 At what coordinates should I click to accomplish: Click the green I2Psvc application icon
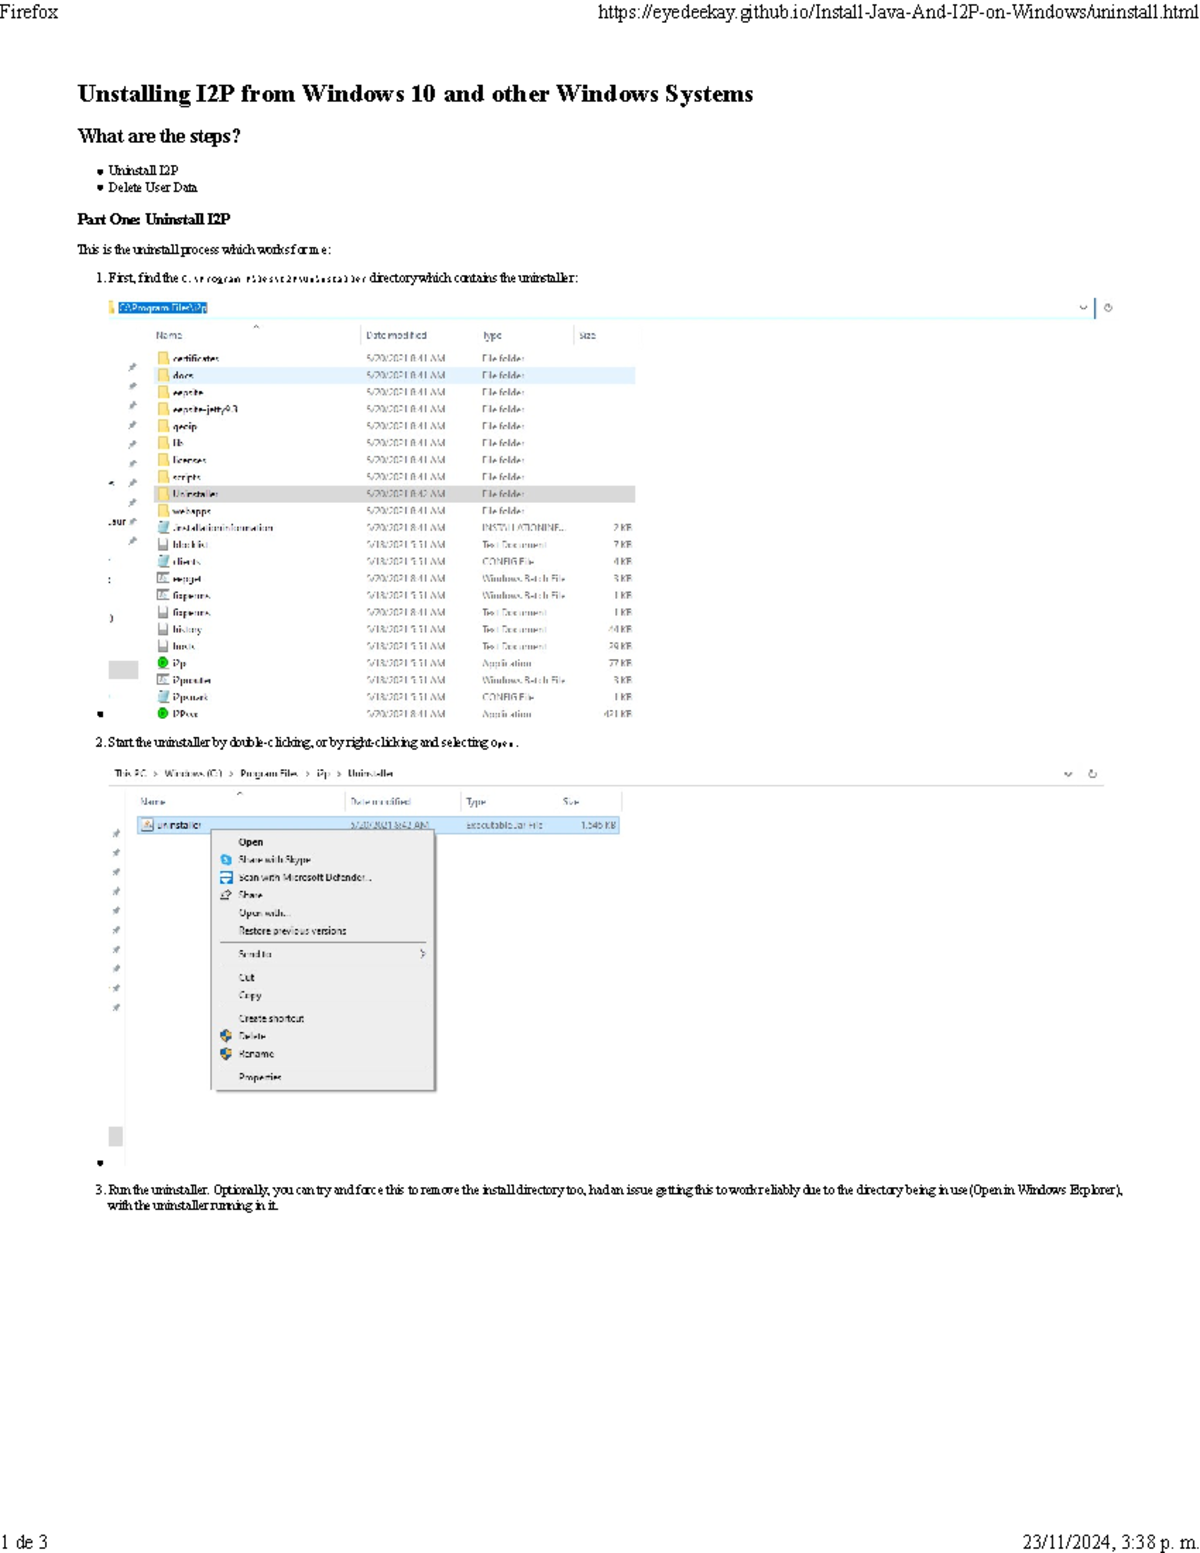163,714
